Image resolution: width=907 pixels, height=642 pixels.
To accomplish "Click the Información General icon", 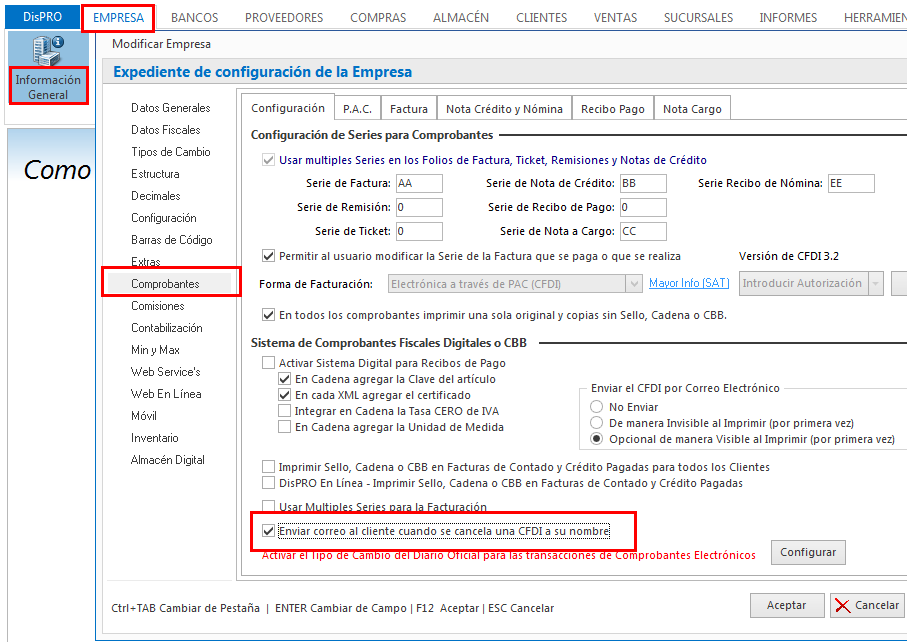I will pos(48,68).
